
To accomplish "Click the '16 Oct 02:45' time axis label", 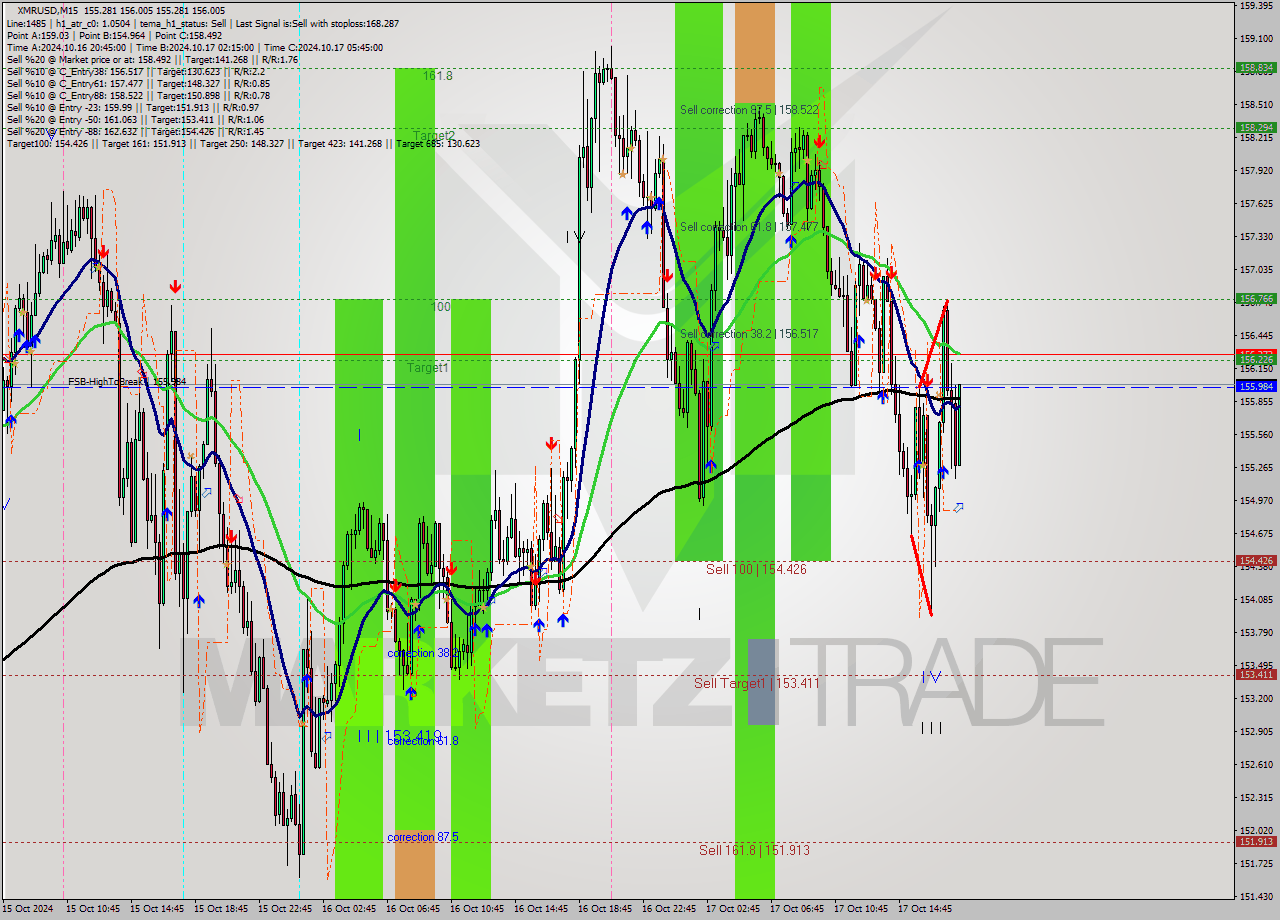I will pos(348,909).
